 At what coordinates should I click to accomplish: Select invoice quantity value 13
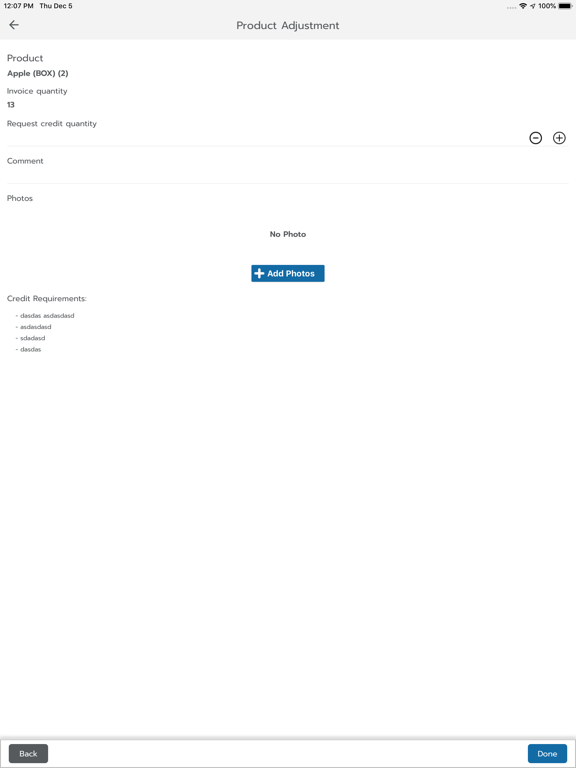point(11,105)
